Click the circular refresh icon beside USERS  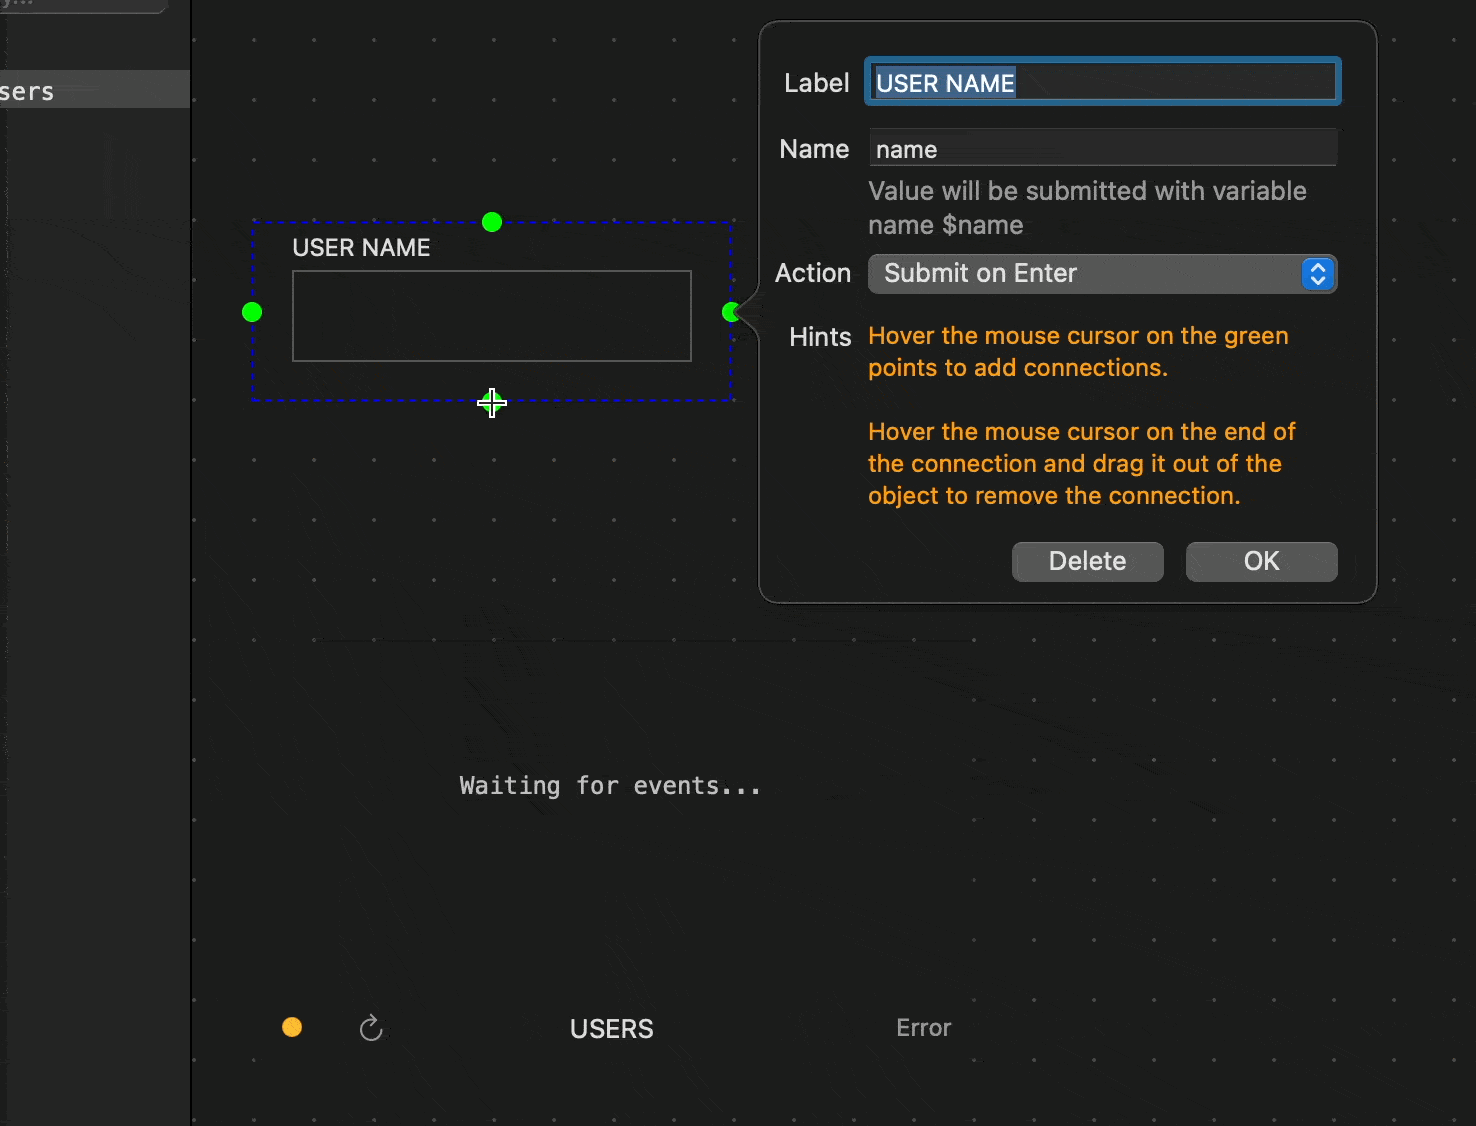(x=371, y=1028)
